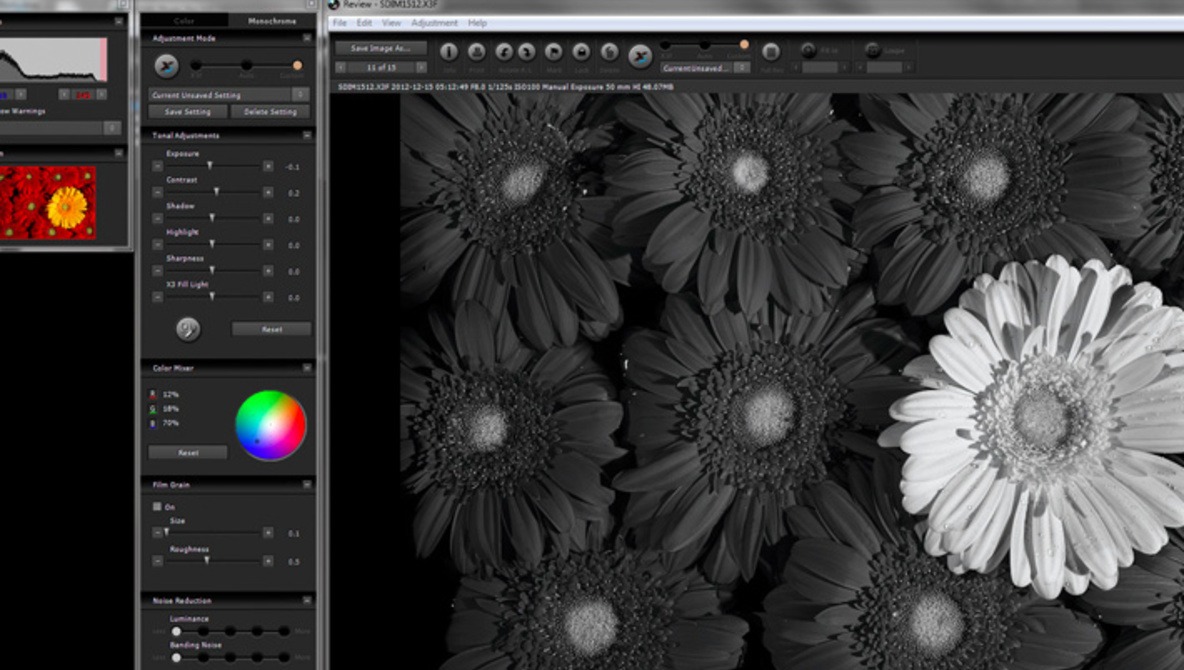The height and width of the screenshot is (670, 1184).
Task: Select X3F mode dot in review toolbar
Action: pyautogui.click(x=665, y=45)
